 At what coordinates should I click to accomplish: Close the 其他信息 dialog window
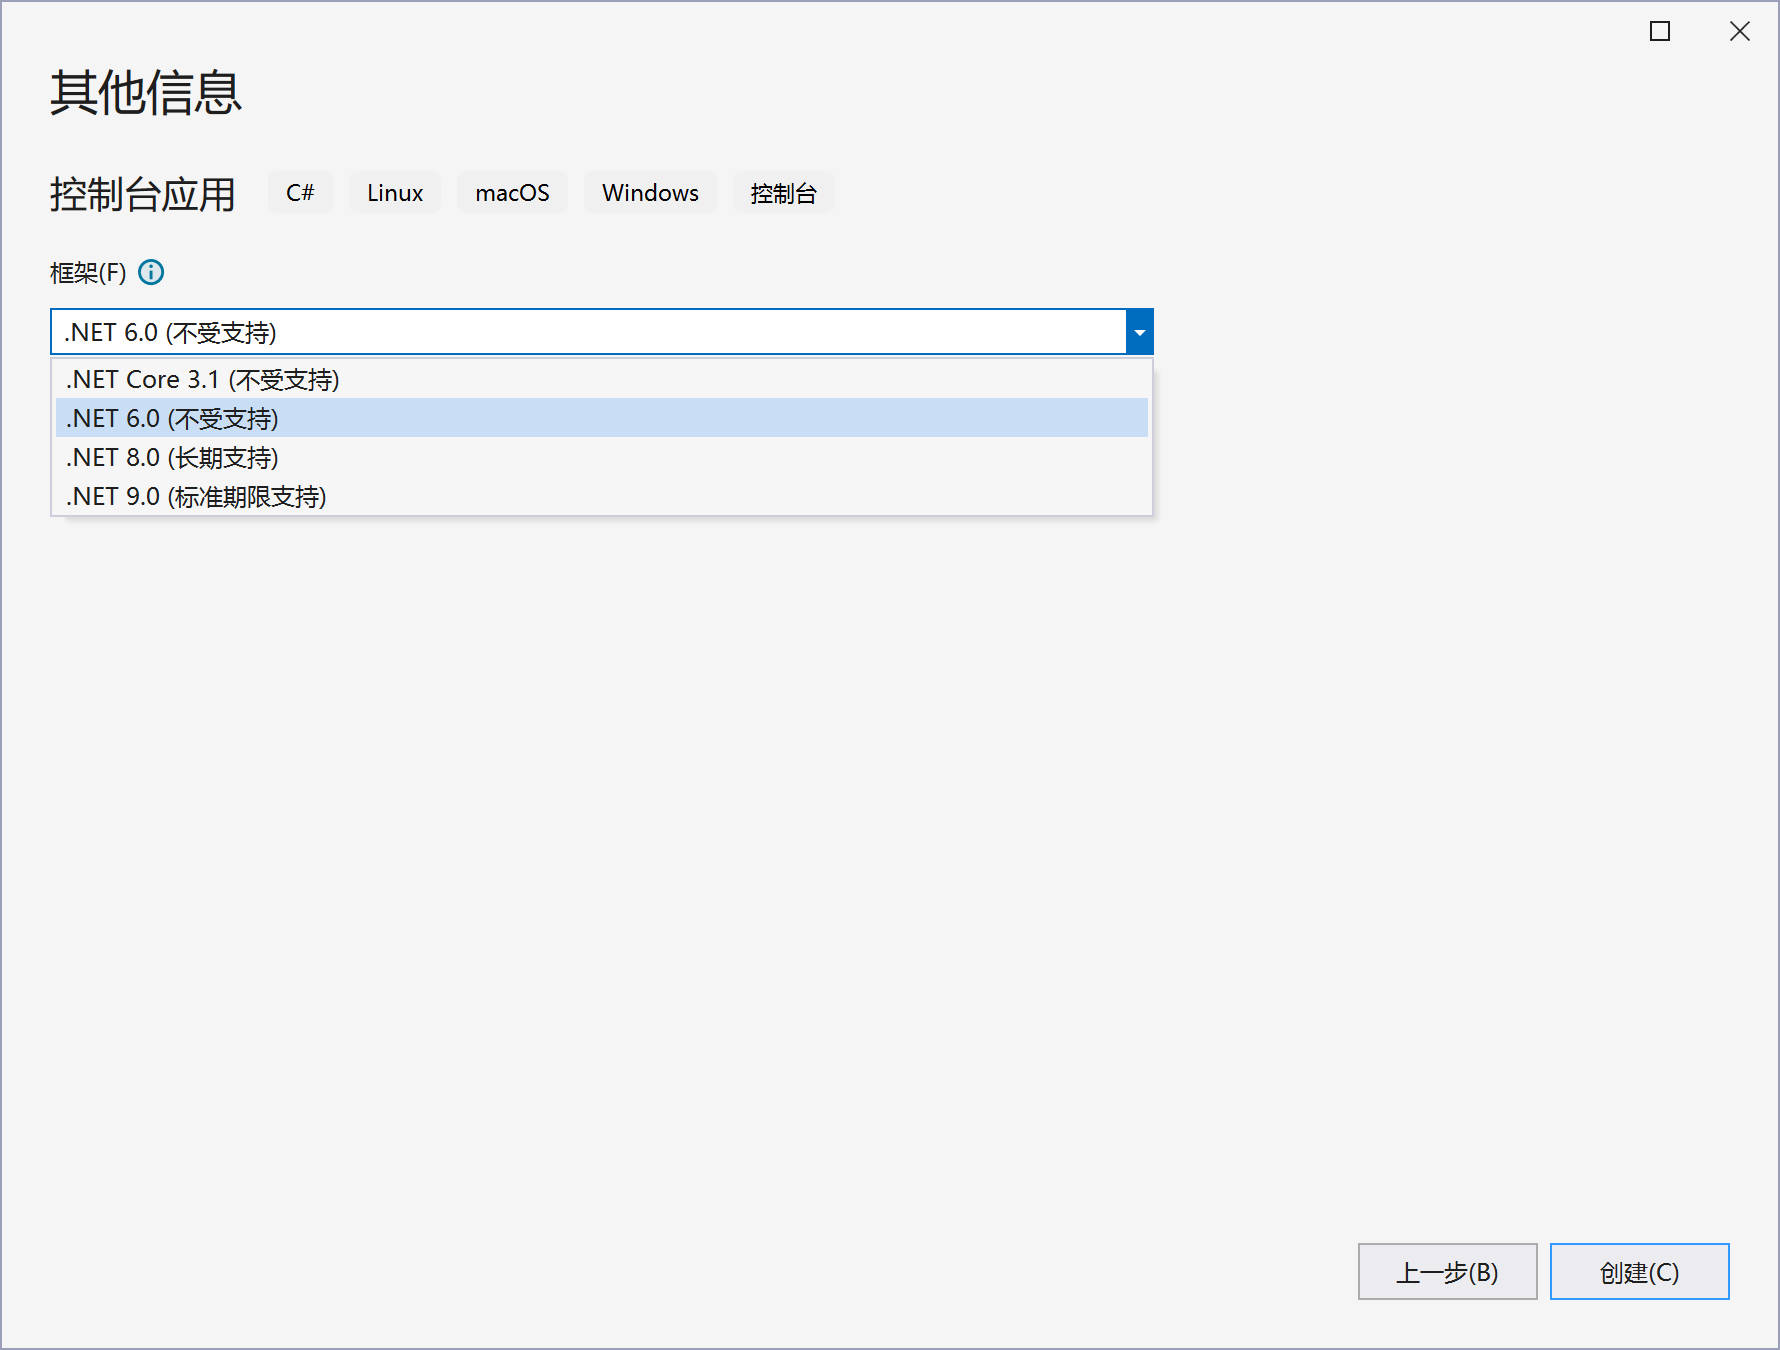pyautogui.click(x=1740, y=32)
